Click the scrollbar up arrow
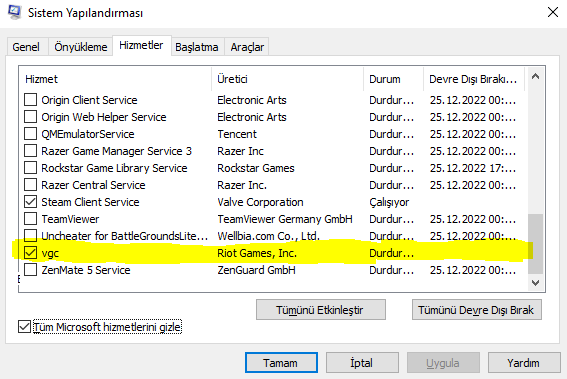This screenshot has width=567, height=379. click(x=536, y=77)
